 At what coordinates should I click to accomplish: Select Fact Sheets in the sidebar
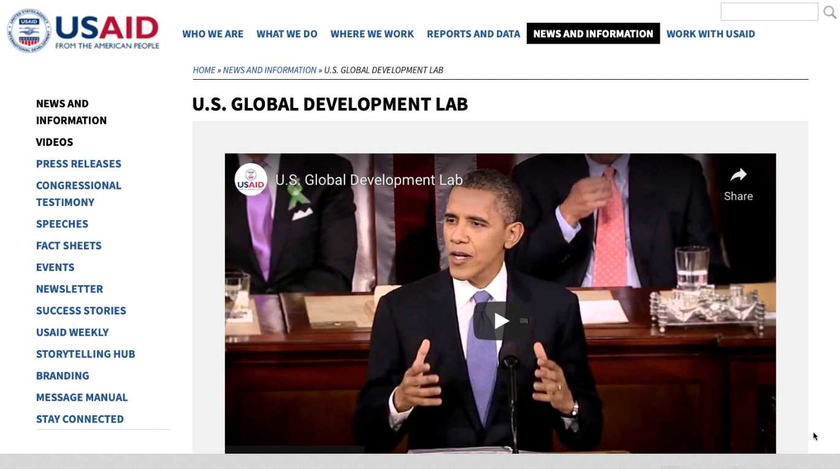pos(68,246)
